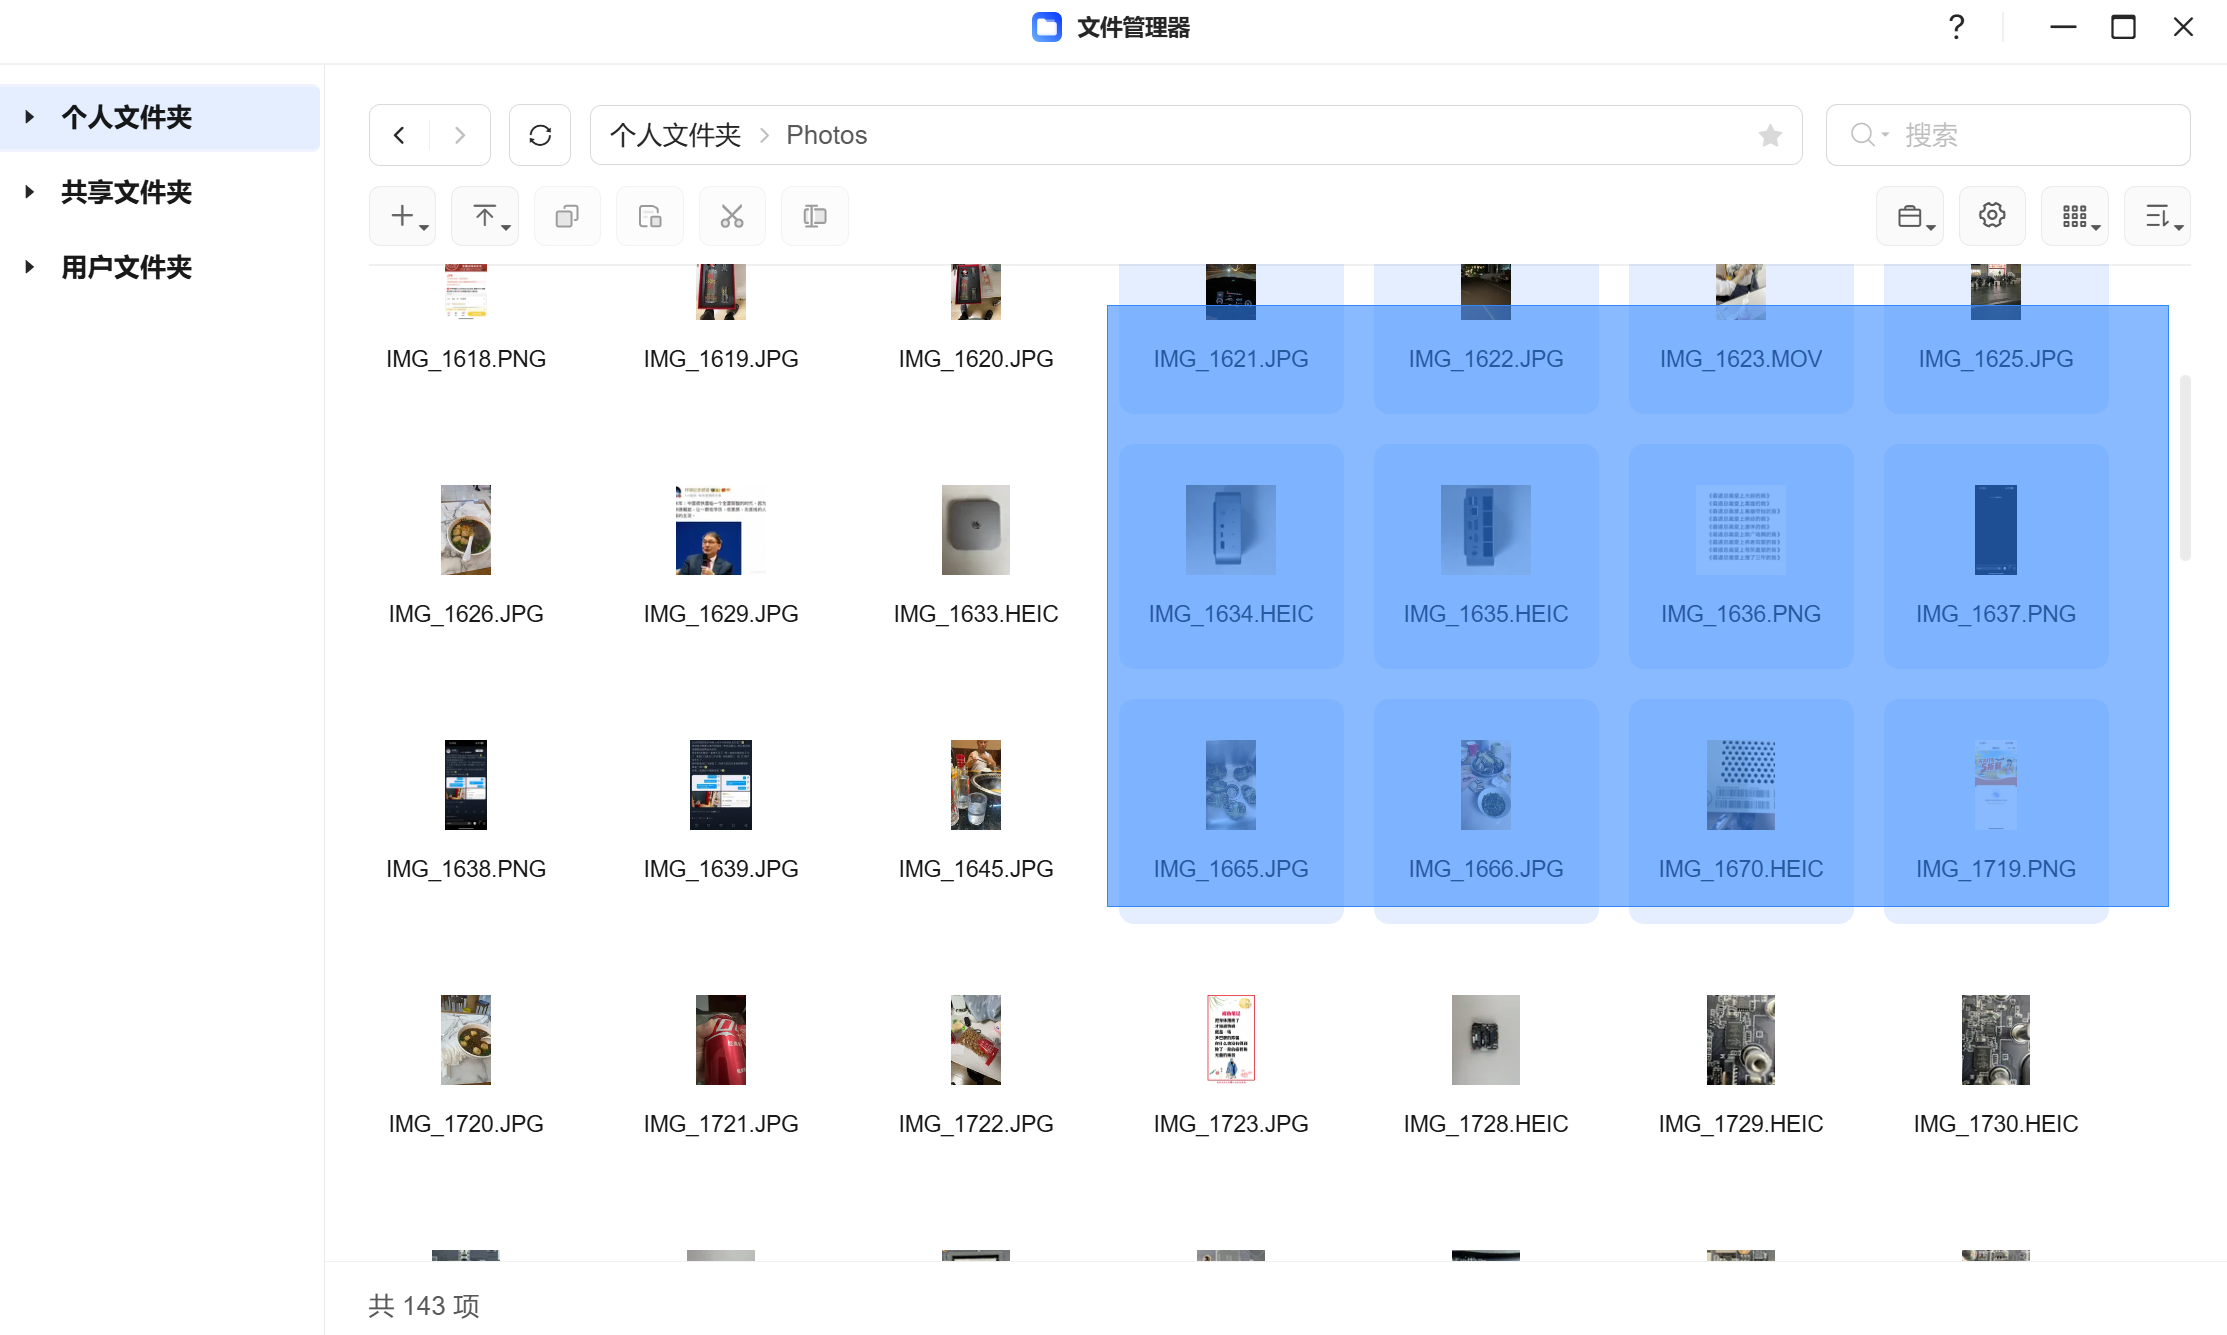
Task: Go forward to next folder
Action: pos(460,135)
